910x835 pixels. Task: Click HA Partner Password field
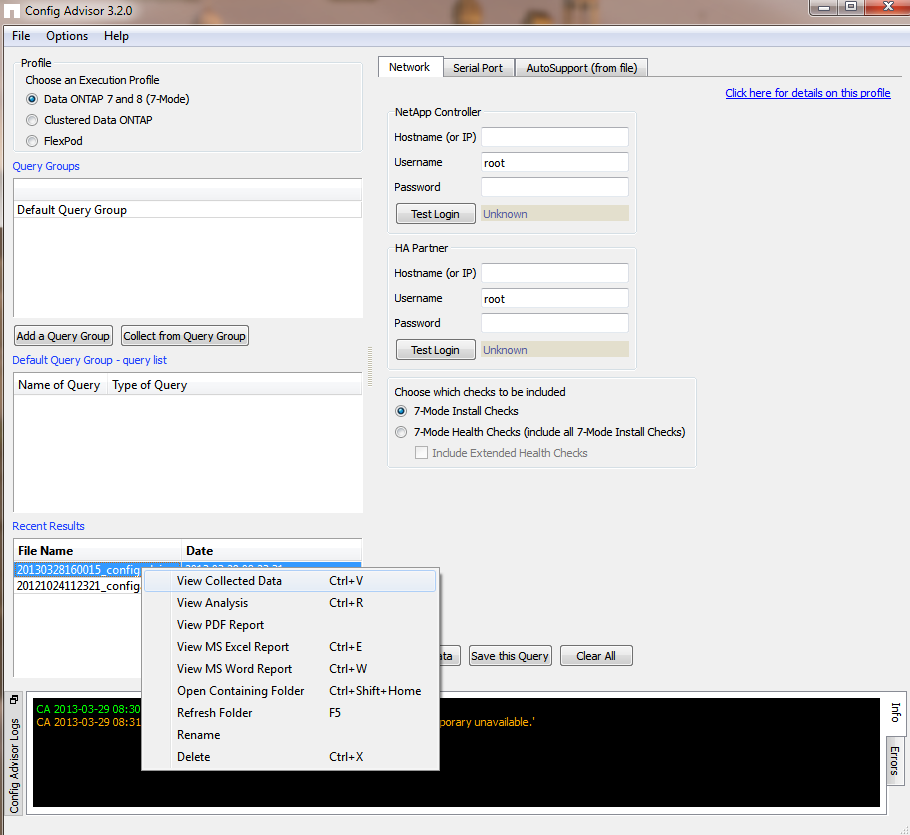(x=555, y=323)
